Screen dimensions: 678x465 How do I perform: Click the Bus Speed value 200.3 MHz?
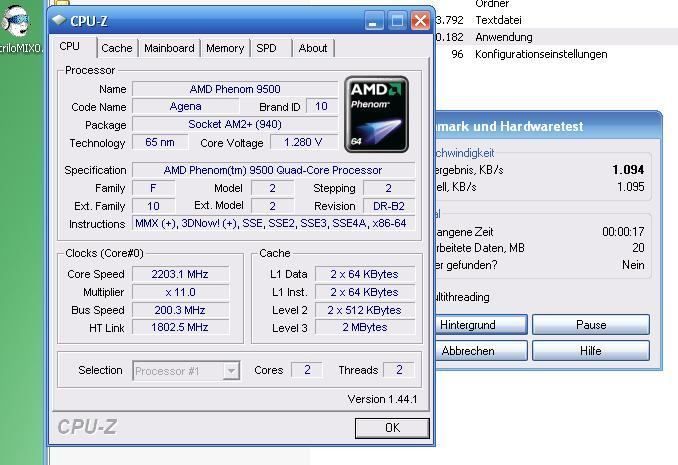tap(180, 310)
